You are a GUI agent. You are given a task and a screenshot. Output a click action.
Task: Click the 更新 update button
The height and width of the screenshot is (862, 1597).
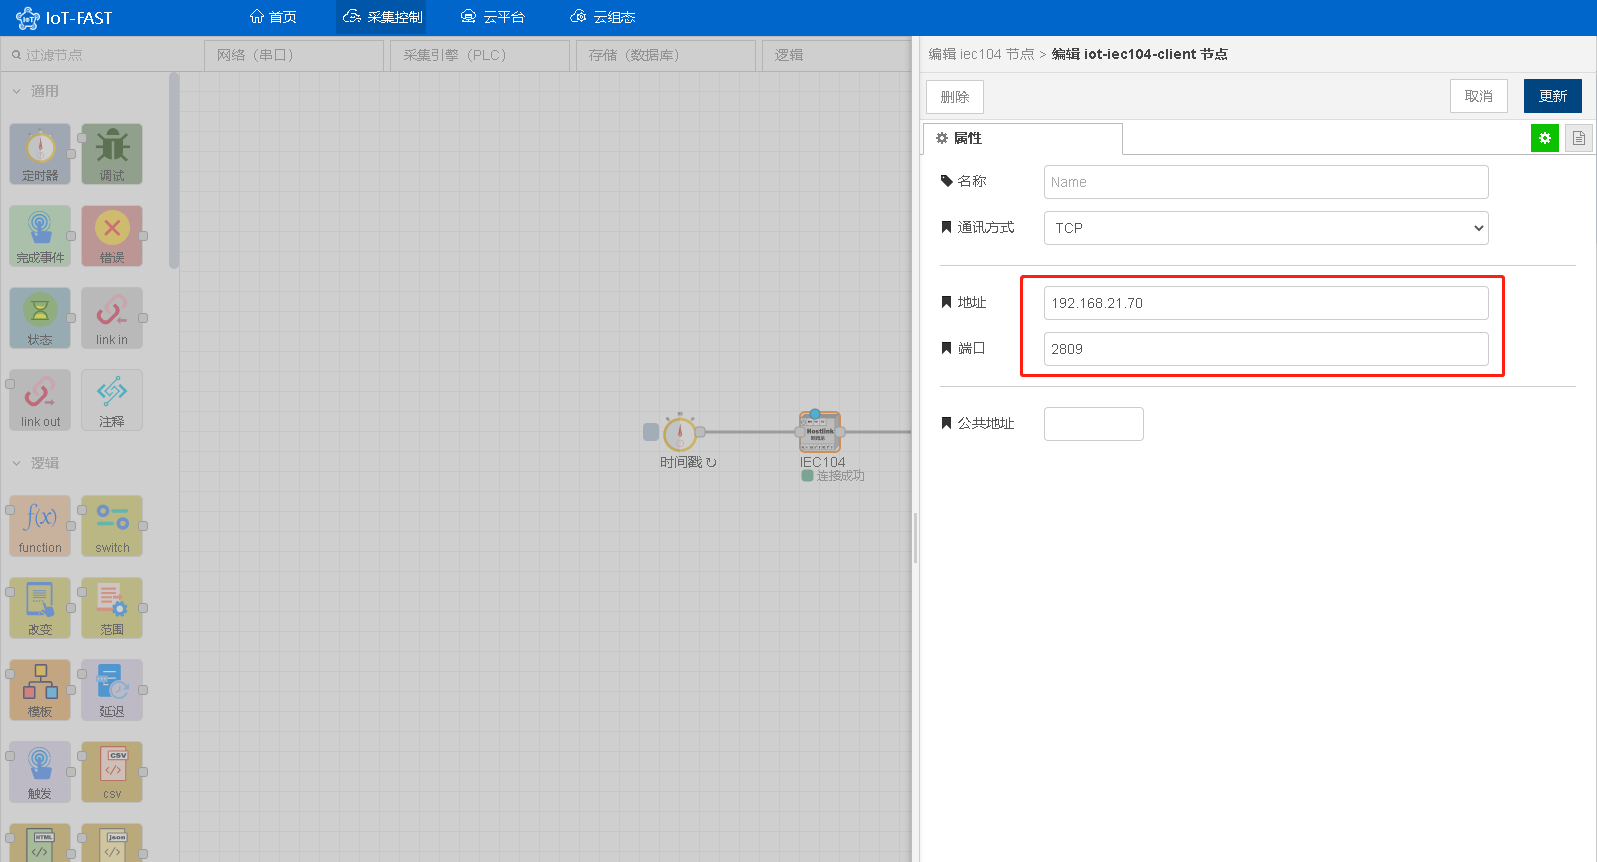point(1553,96)
